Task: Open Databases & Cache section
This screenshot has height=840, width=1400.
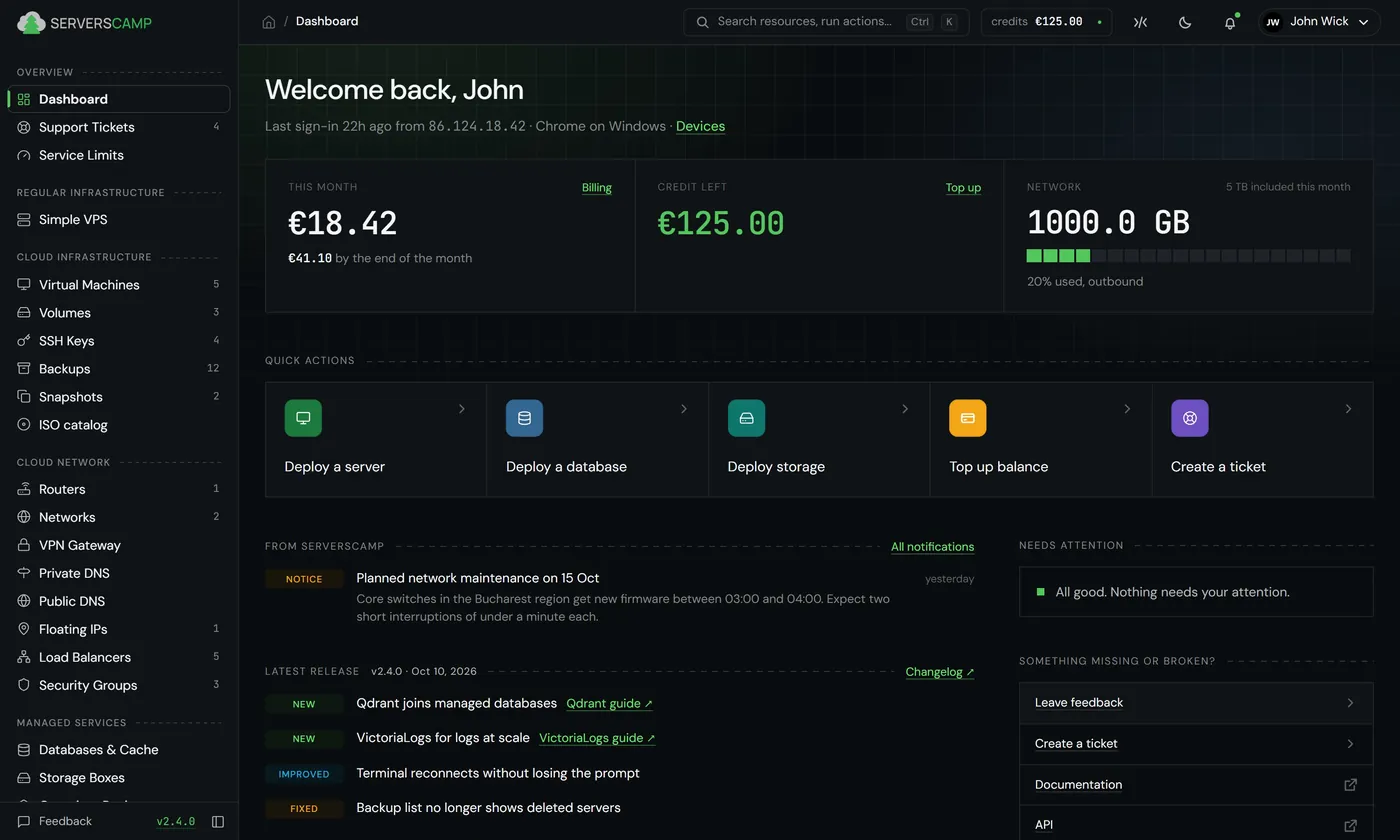Action: tap(119, 750)
